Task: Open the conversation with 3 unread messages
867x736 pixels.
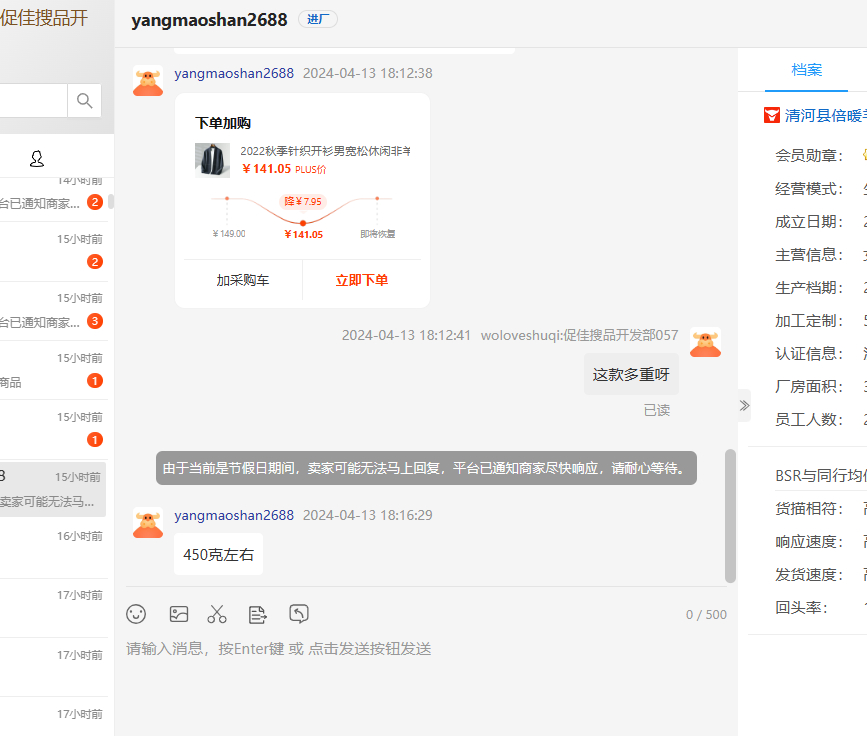Action: pos(55,311)
